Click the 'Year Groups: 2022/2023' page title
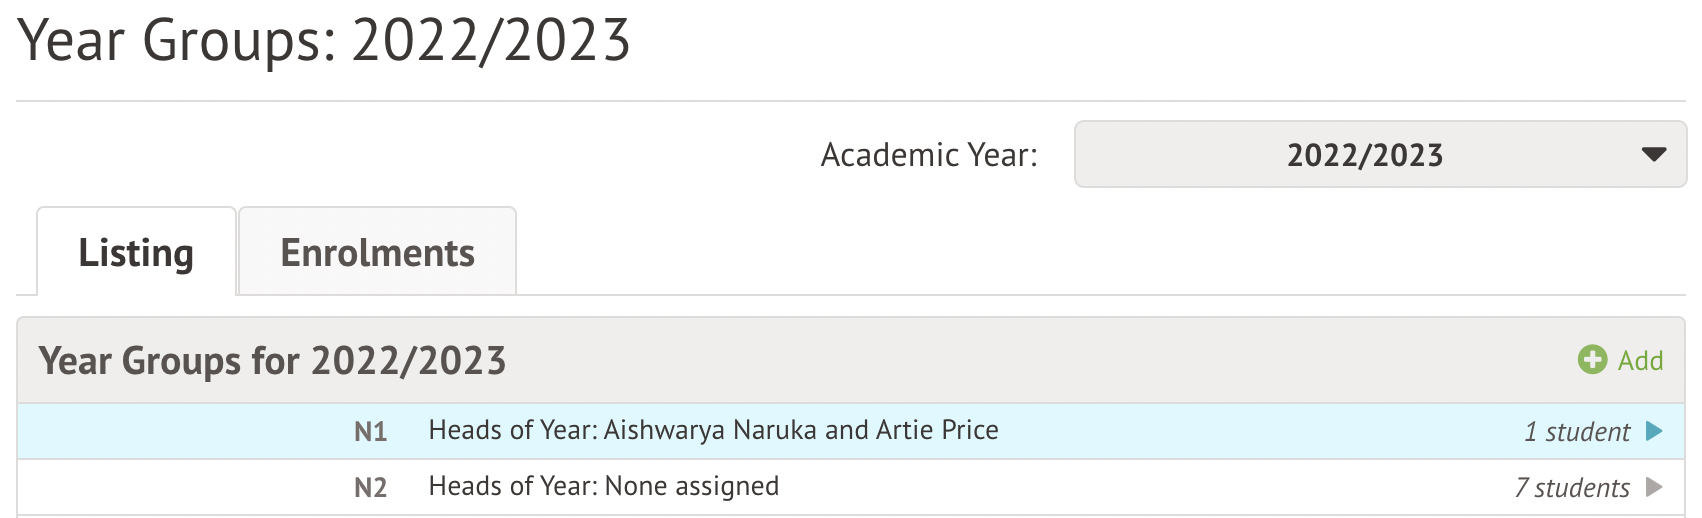Screen dimensions: 1702x518 [x=324, y=41]
